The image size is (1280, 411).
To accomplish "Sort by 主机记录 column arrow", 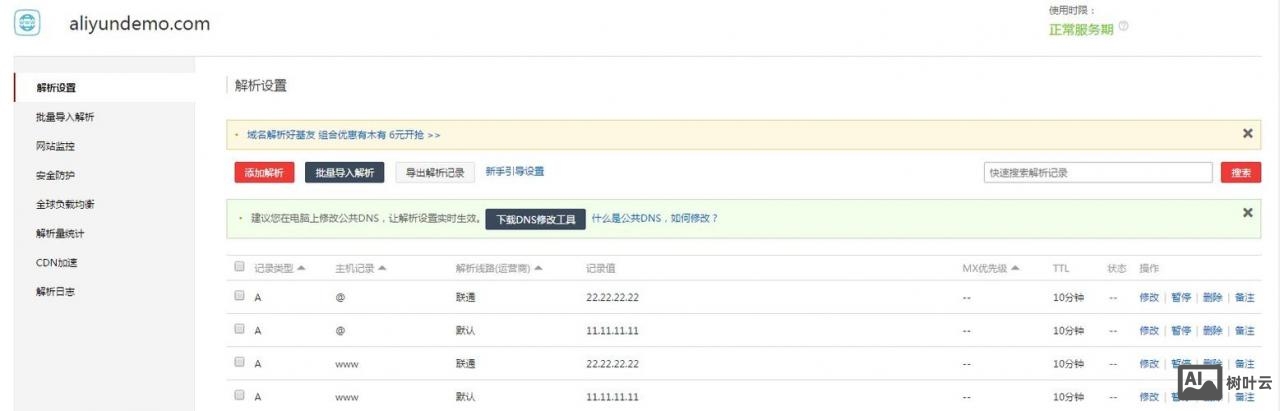I will click(x=382, y=268).
